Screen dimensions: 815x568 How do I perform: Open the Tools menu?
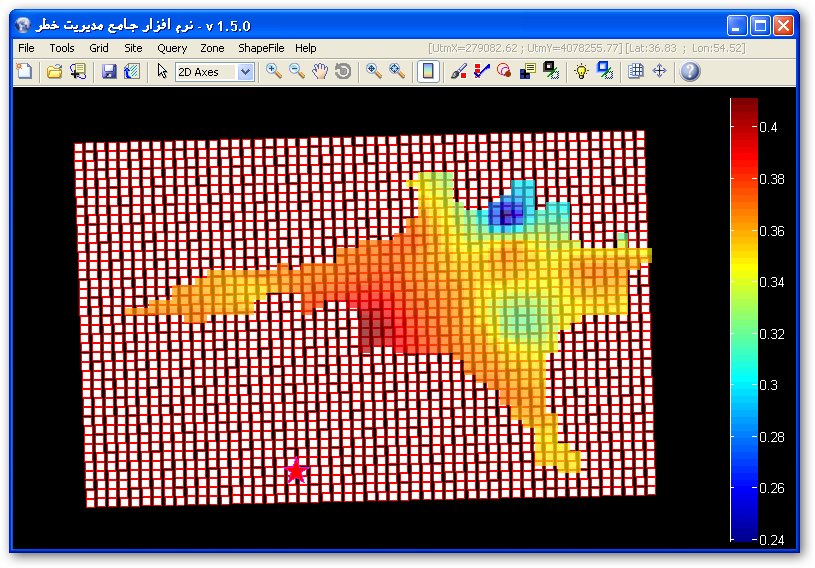tap(62, 48)
